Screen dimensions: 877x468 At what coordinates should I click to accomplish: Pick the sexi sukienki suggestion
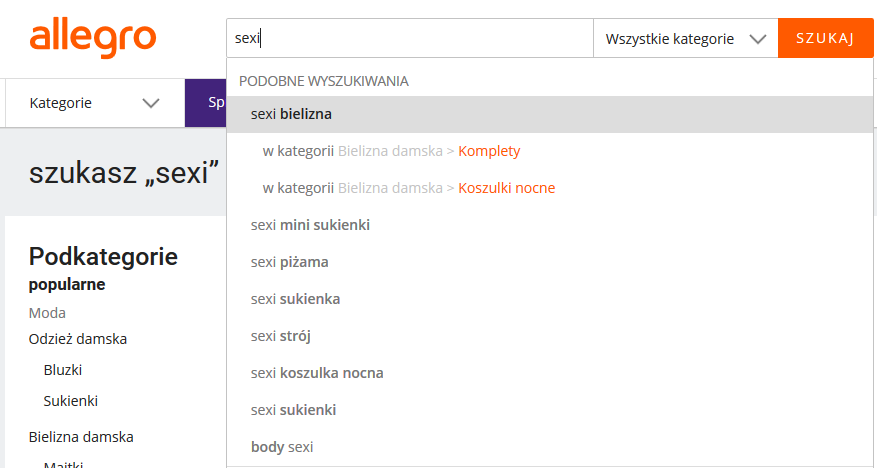point(550,409)
